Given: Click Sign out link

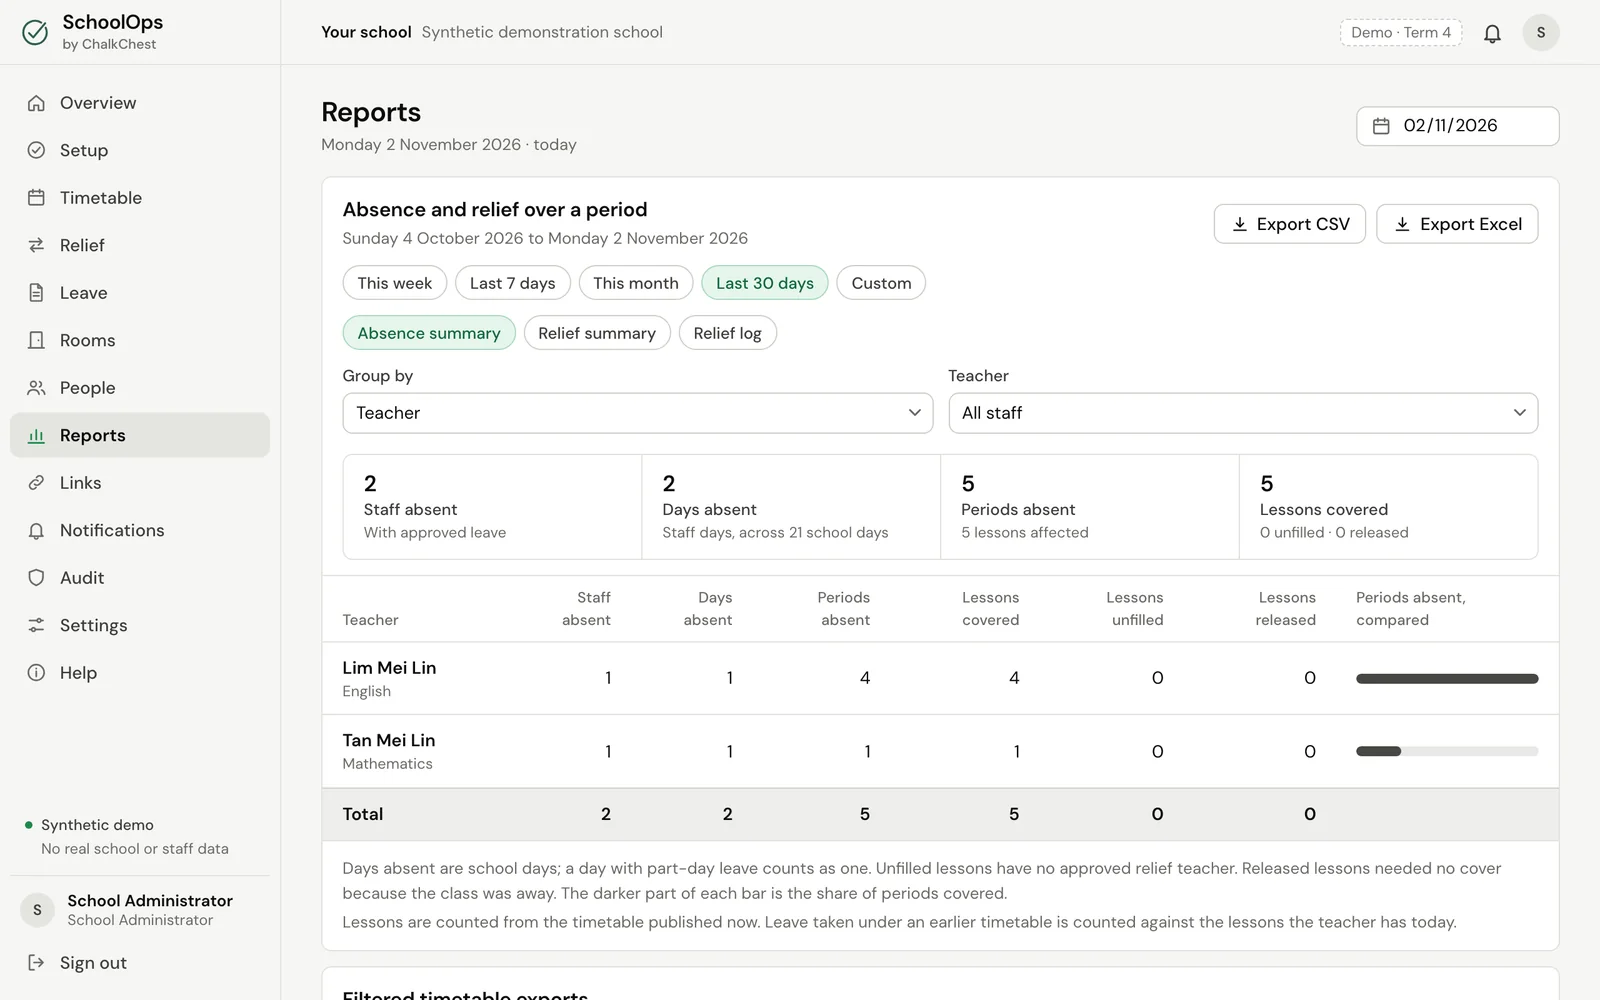Looking at the screenshot, I should (x=140, y=963).
